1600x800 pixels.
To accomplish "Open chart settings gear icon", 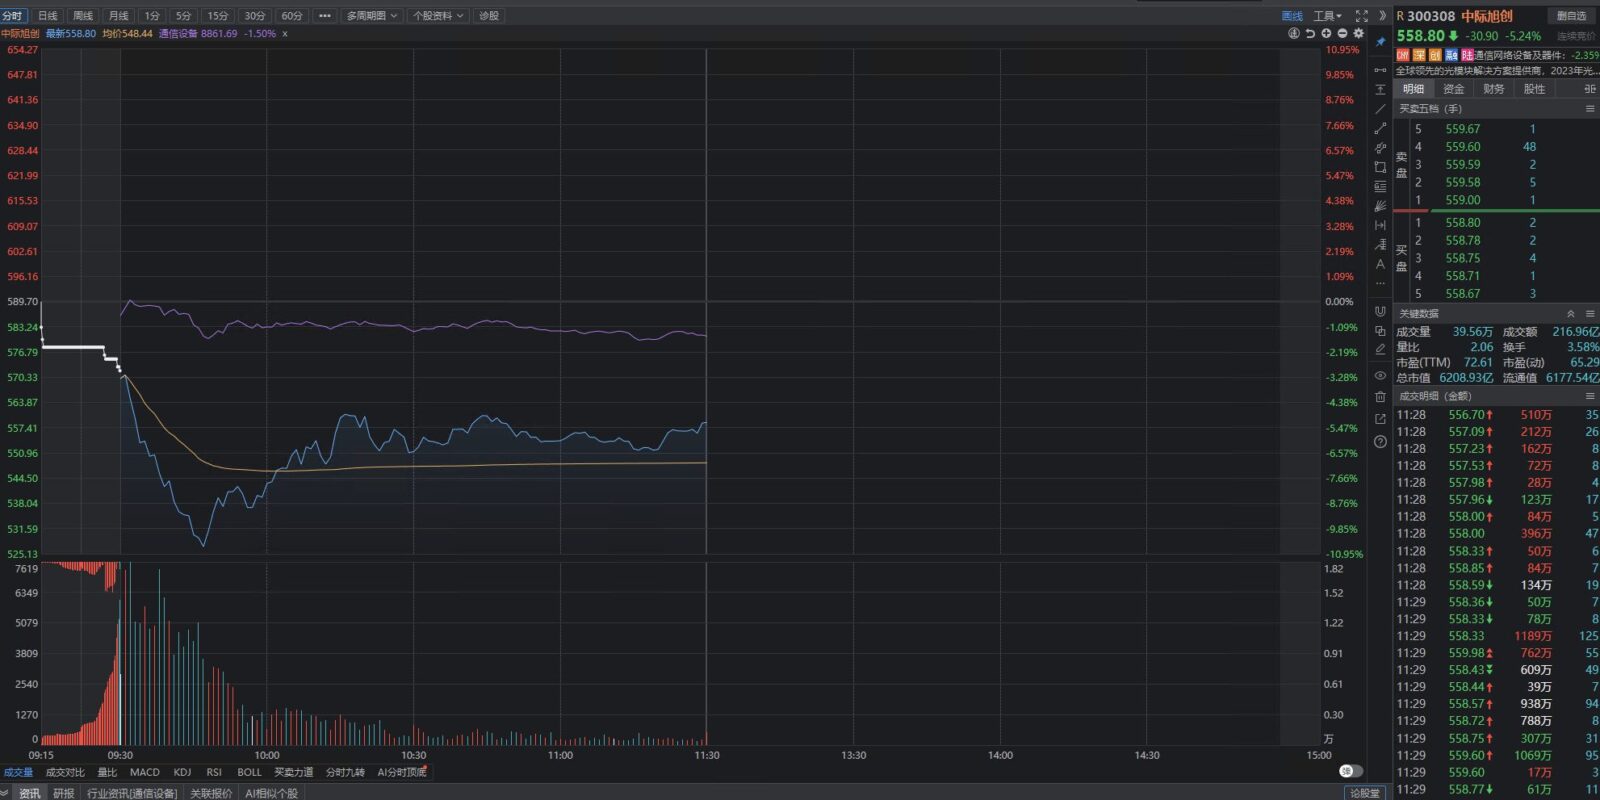I will click(x=1358, y=33).
